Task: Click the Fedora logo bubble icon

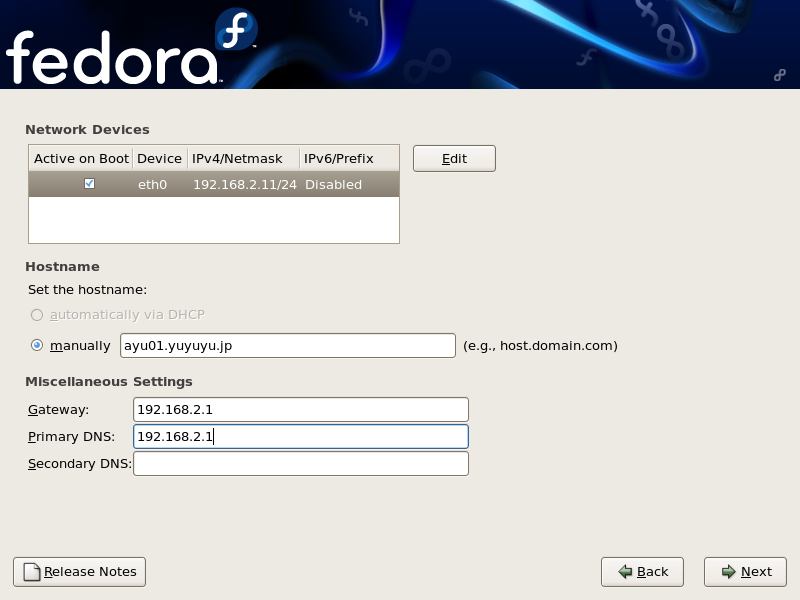Action: point(236,29)
